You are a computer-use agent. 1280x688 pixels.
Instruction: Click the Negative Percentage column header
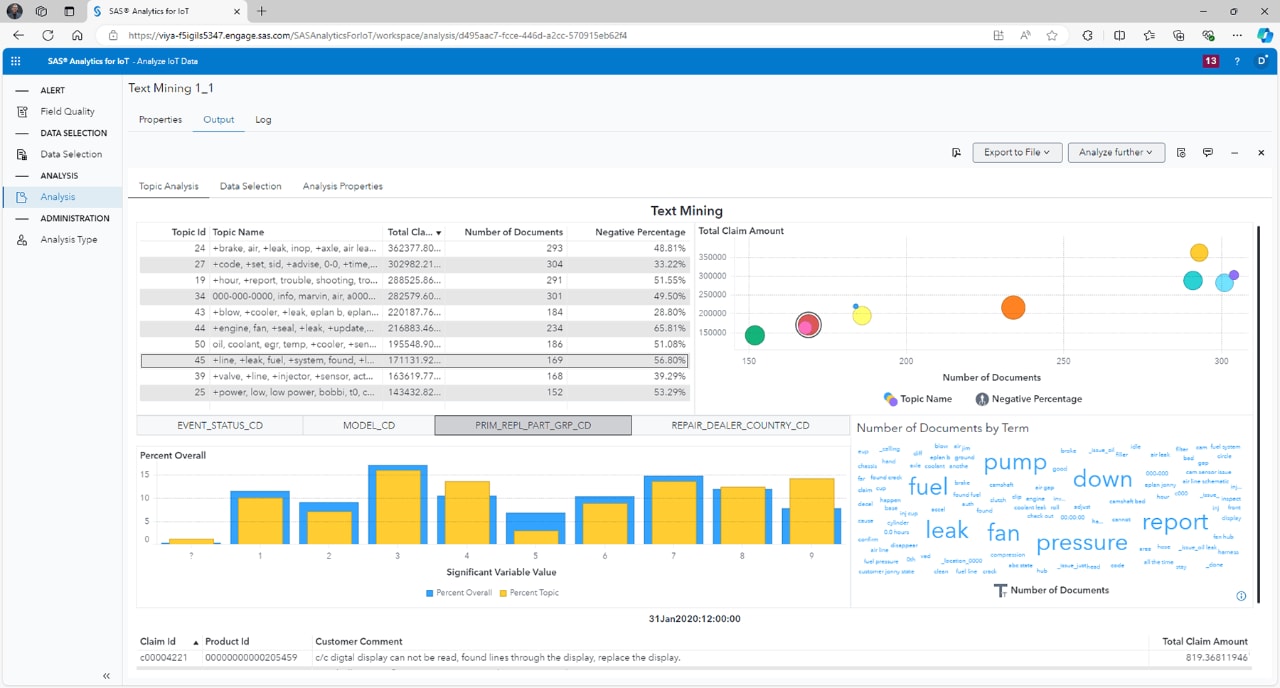point(640,232)
